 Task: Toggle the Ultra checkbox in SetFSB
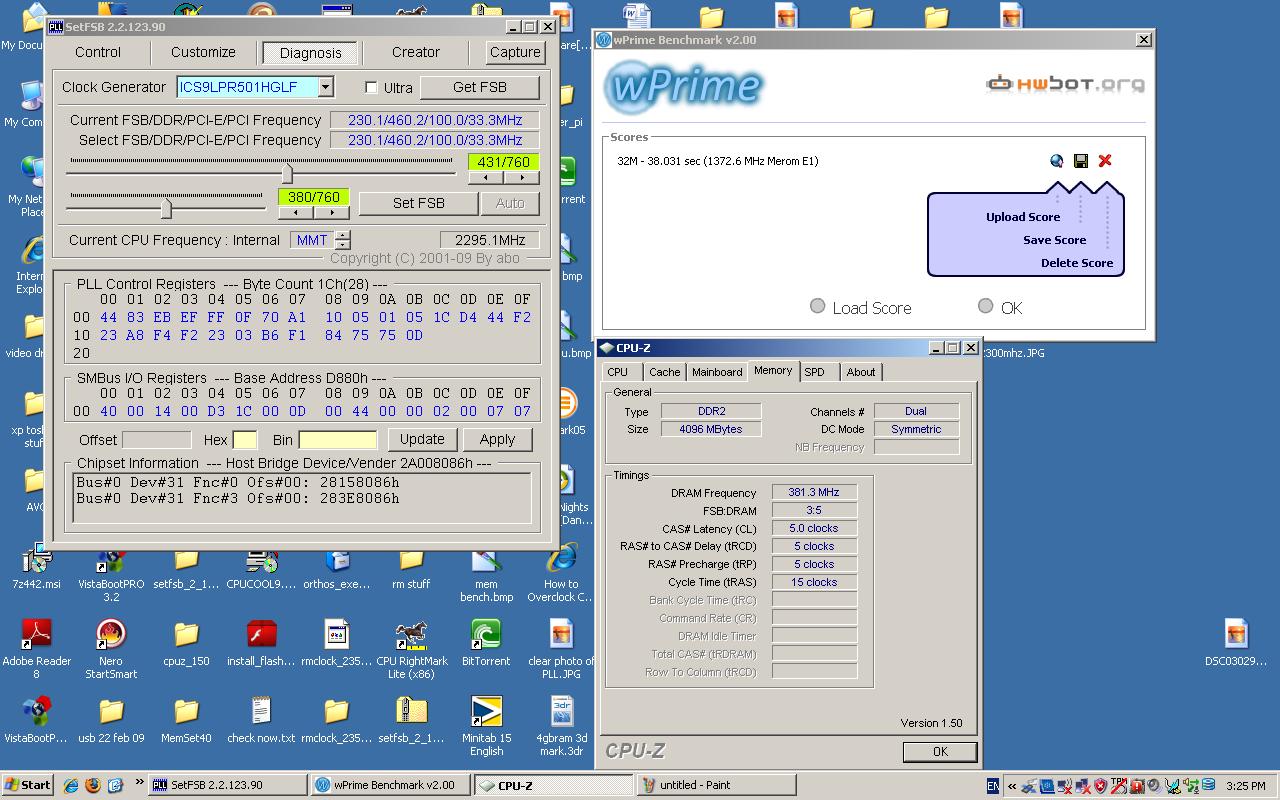coord(371,88)
